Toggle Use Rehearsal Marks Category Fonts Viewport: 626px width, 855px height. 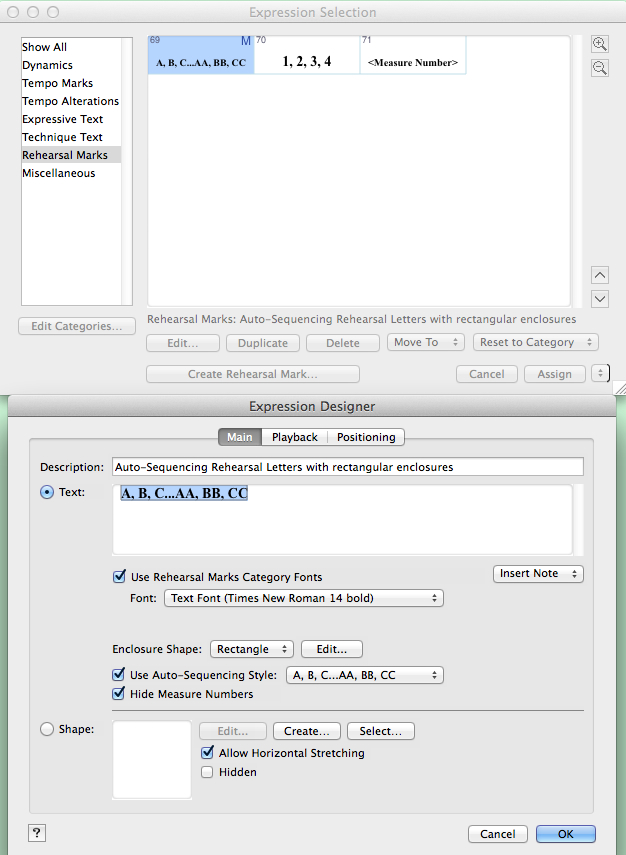[121, 577]
